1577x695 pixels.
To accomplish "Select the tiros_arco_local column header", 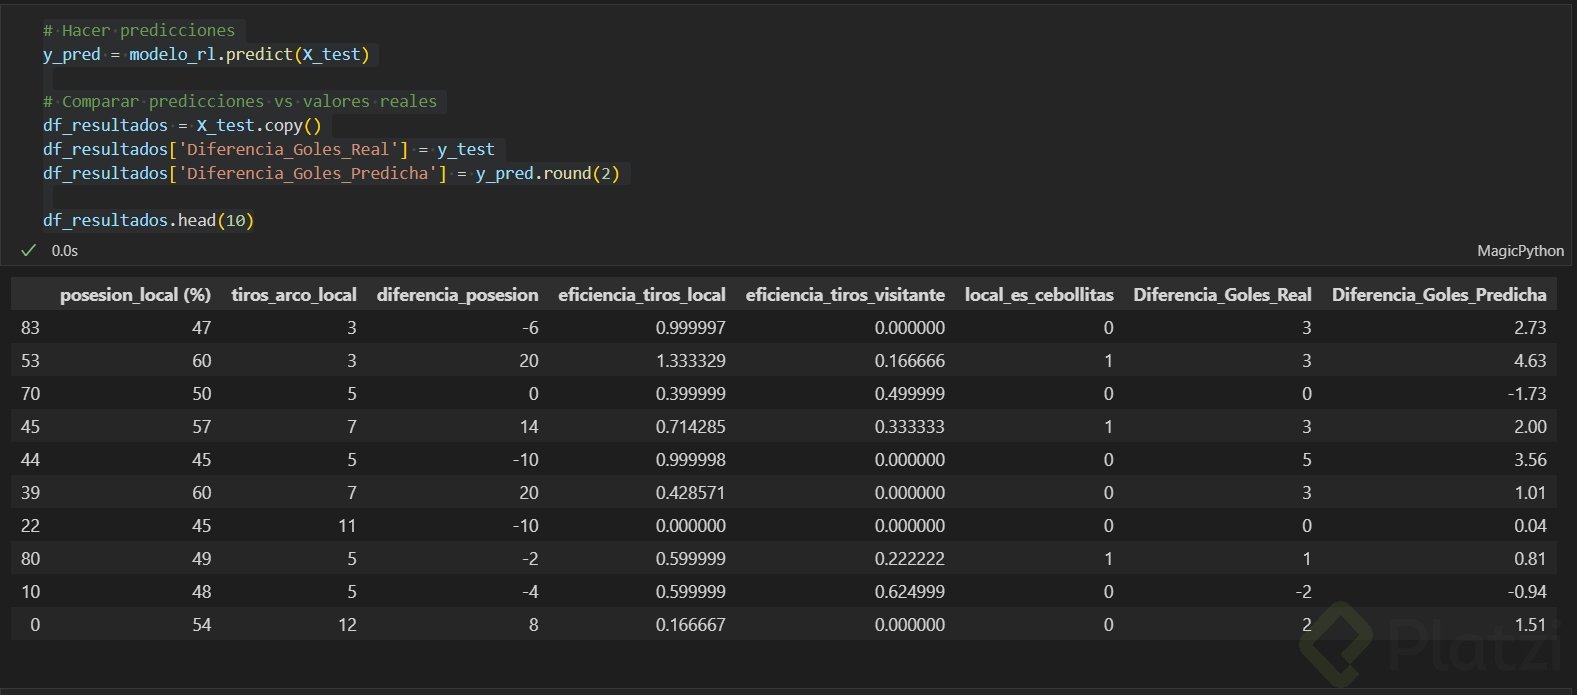I will pyautogui.click(x=294, y=295).
